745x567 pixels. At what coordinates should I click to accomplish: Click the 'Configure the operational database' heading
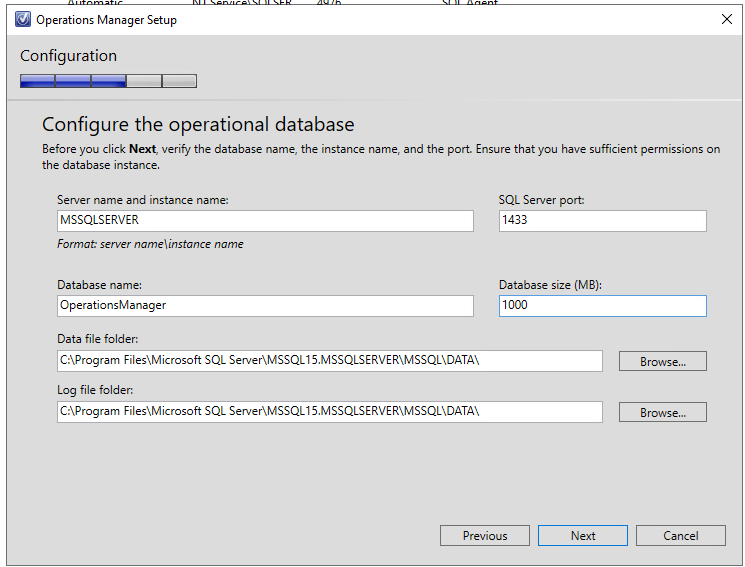tap(198, 125)
